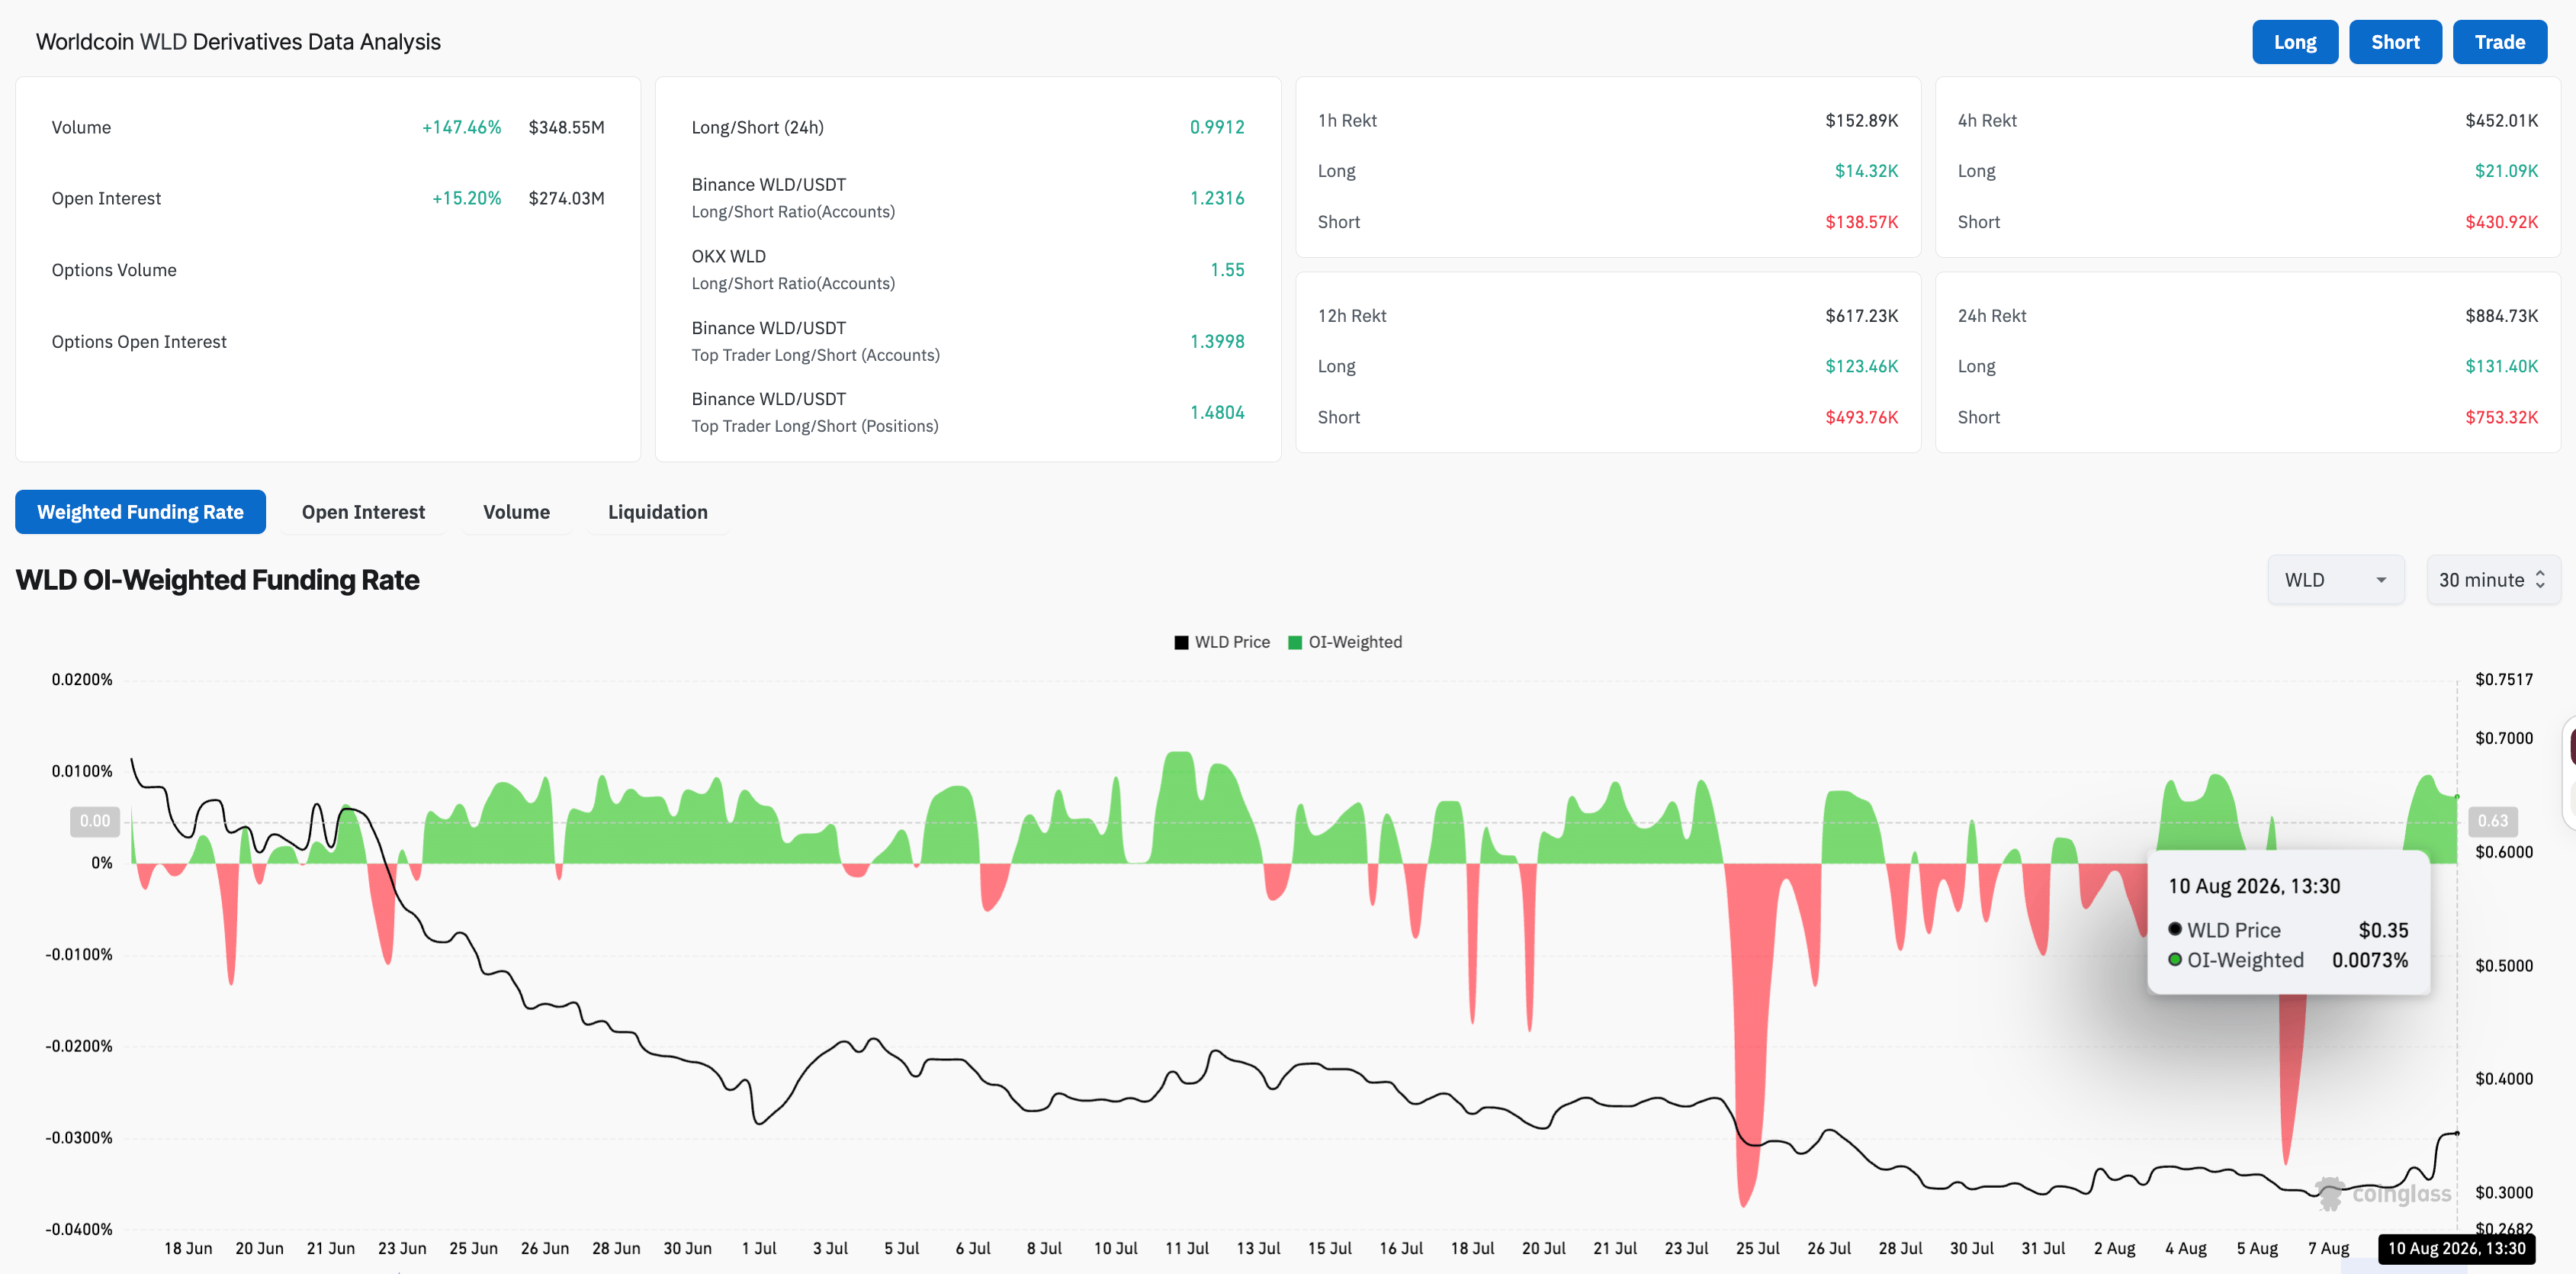
Task: Click the 4h Rekt total $452.01K
Action: click(x=2501, y=120)
